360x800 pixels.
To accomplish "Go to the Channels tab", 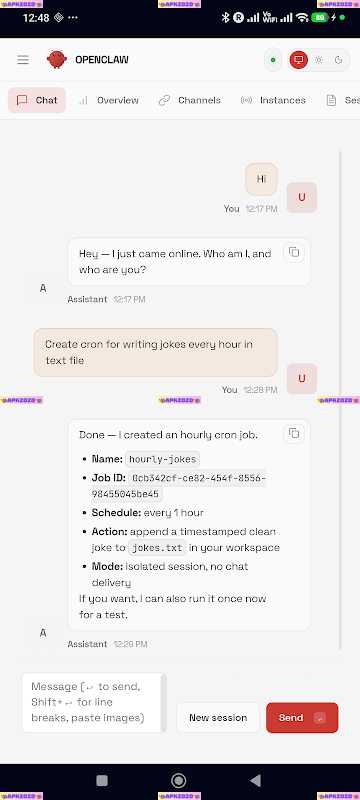I will point(189,100).
